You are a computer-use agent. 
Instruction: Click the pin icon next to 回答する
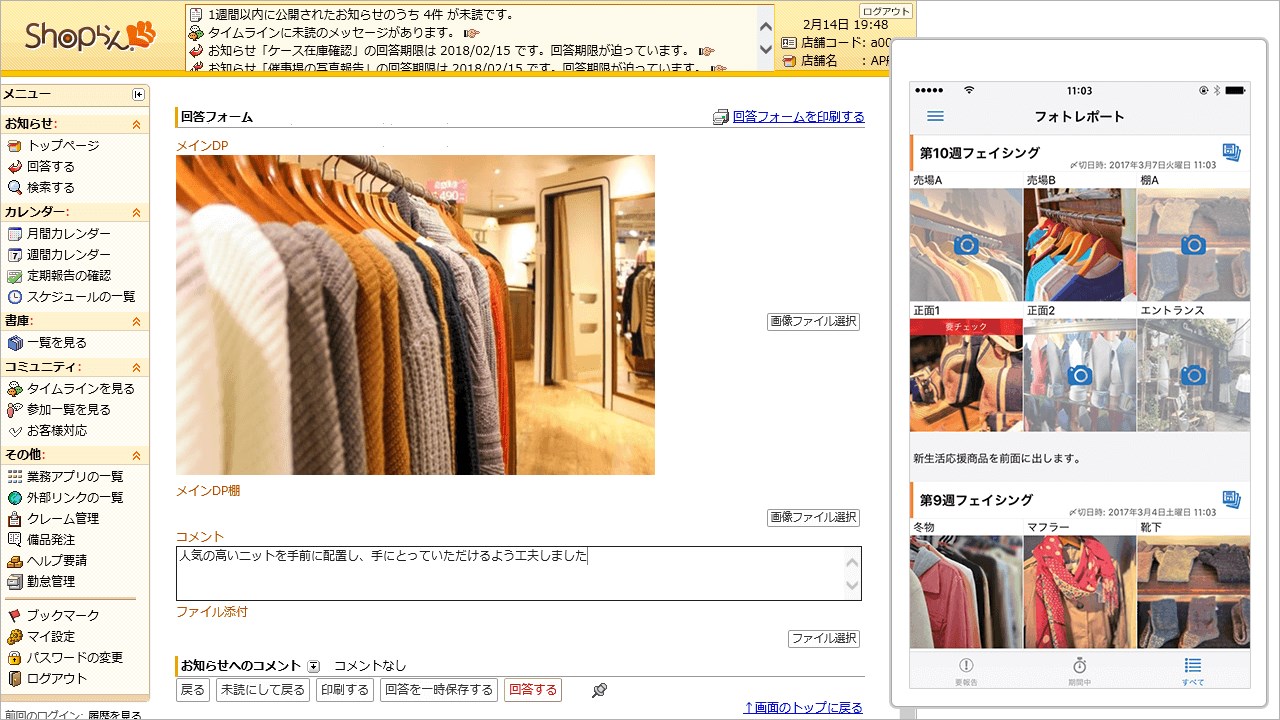(599, 690)
